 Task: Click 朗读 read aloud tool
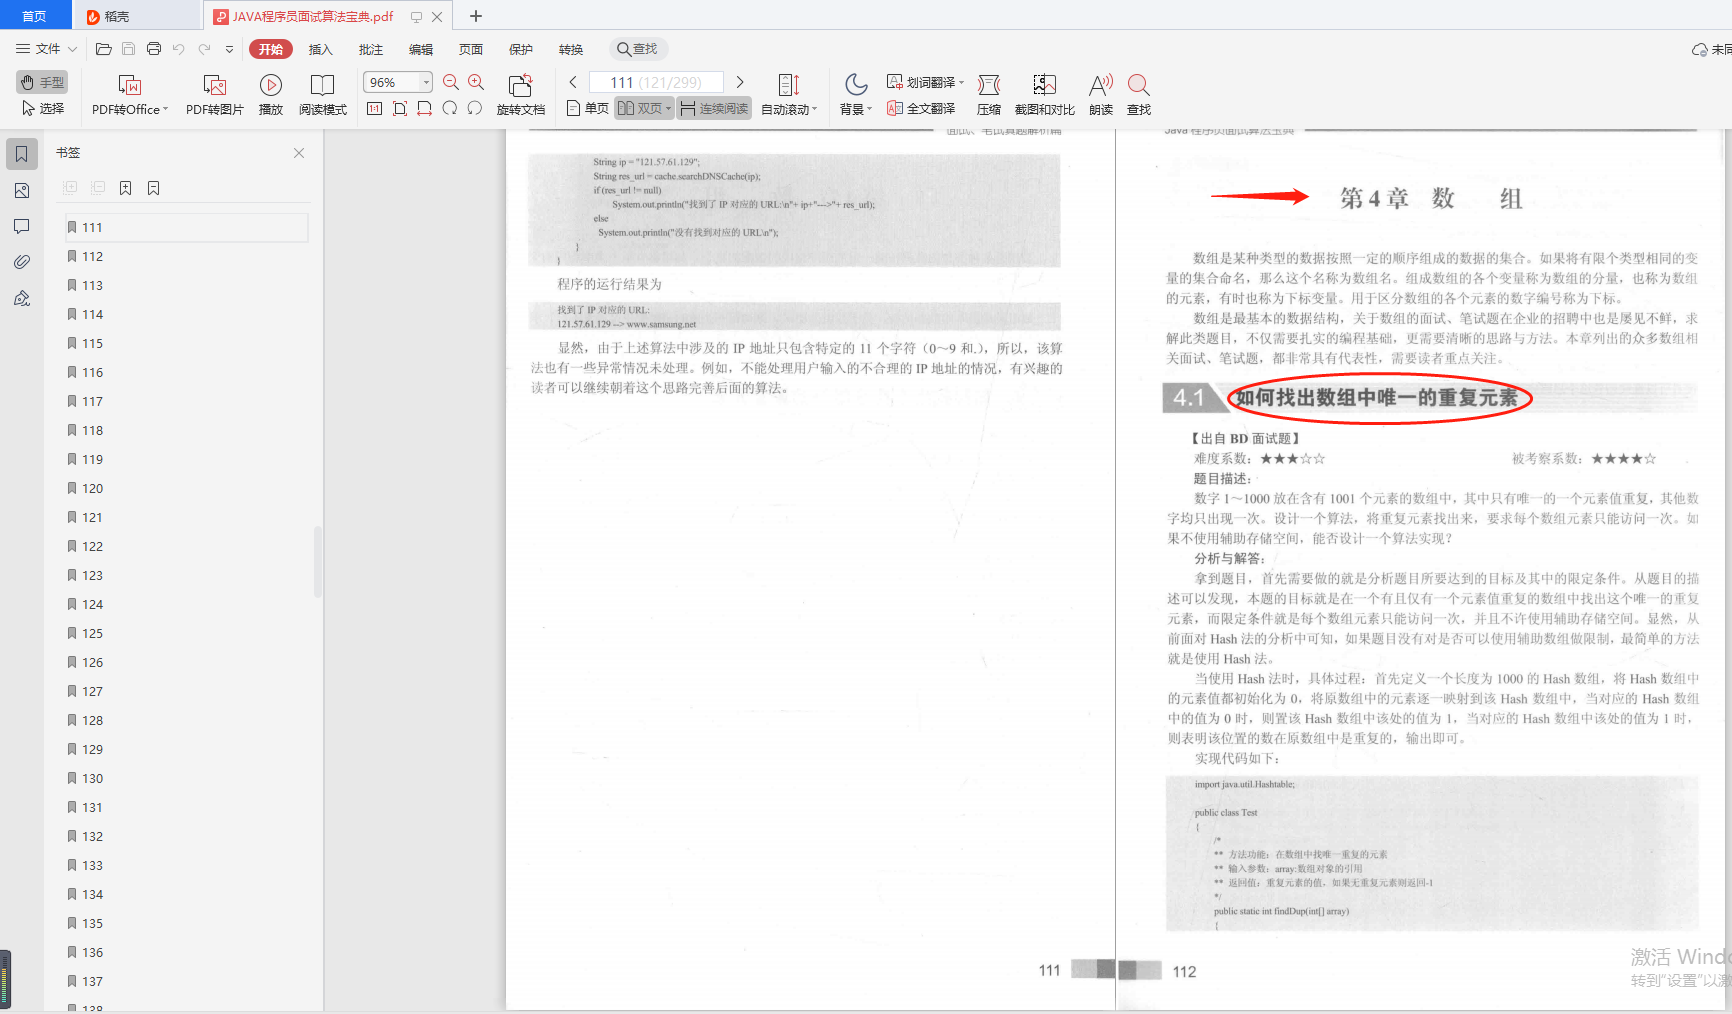pyautogui.click(x=1101, y=96)
